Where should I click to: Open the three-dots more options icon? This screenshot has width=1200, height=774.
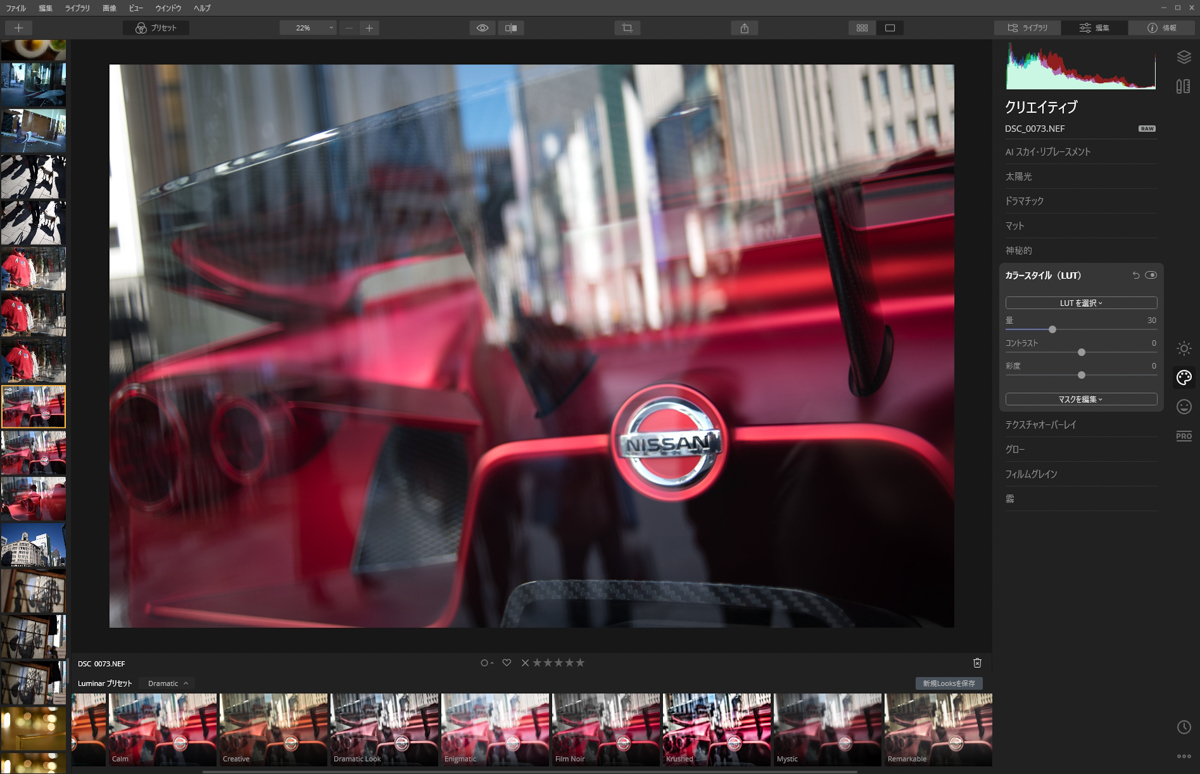(1184, 756)
